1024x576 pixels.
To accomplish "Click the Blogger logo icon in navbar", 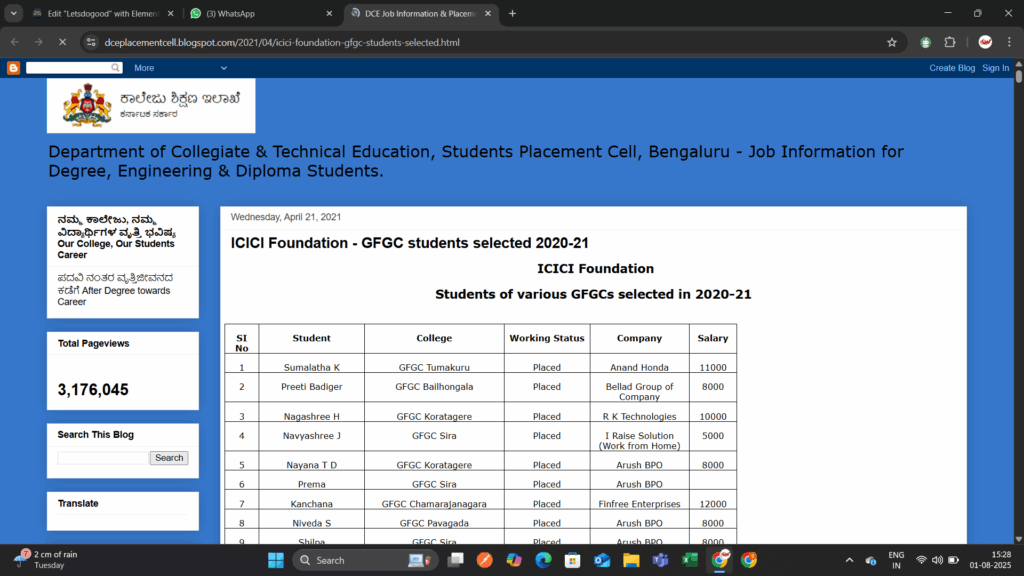I will [13, 68].
